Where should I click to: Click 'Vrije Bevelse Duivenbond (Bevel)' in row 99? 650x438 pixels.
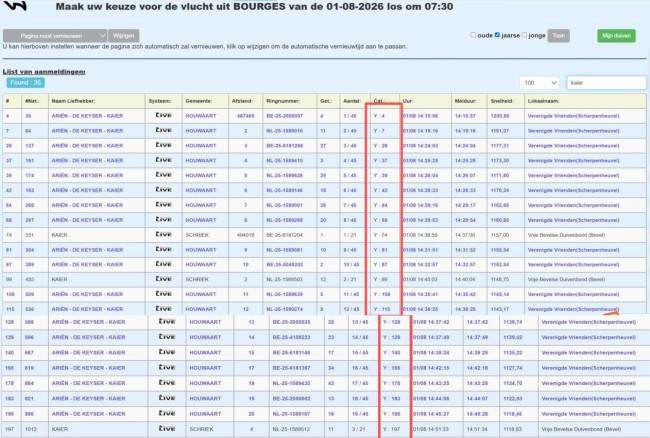[x=566, y=279]
